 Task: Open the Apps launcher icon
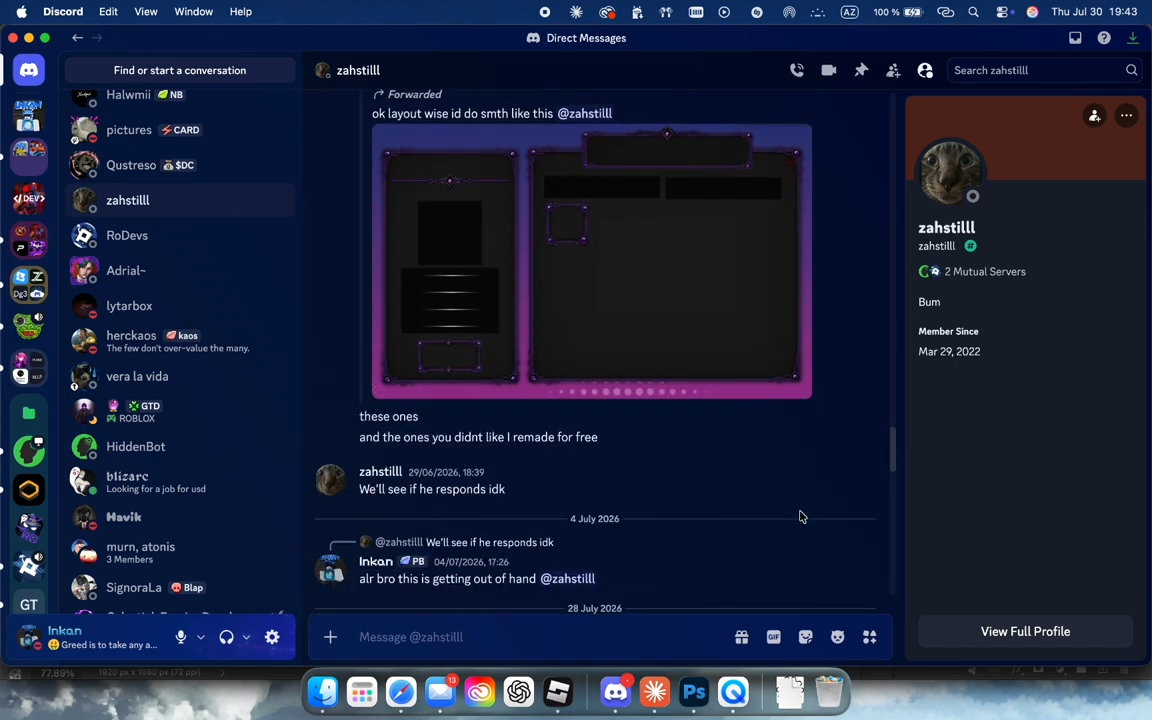(x=870, y=637)
